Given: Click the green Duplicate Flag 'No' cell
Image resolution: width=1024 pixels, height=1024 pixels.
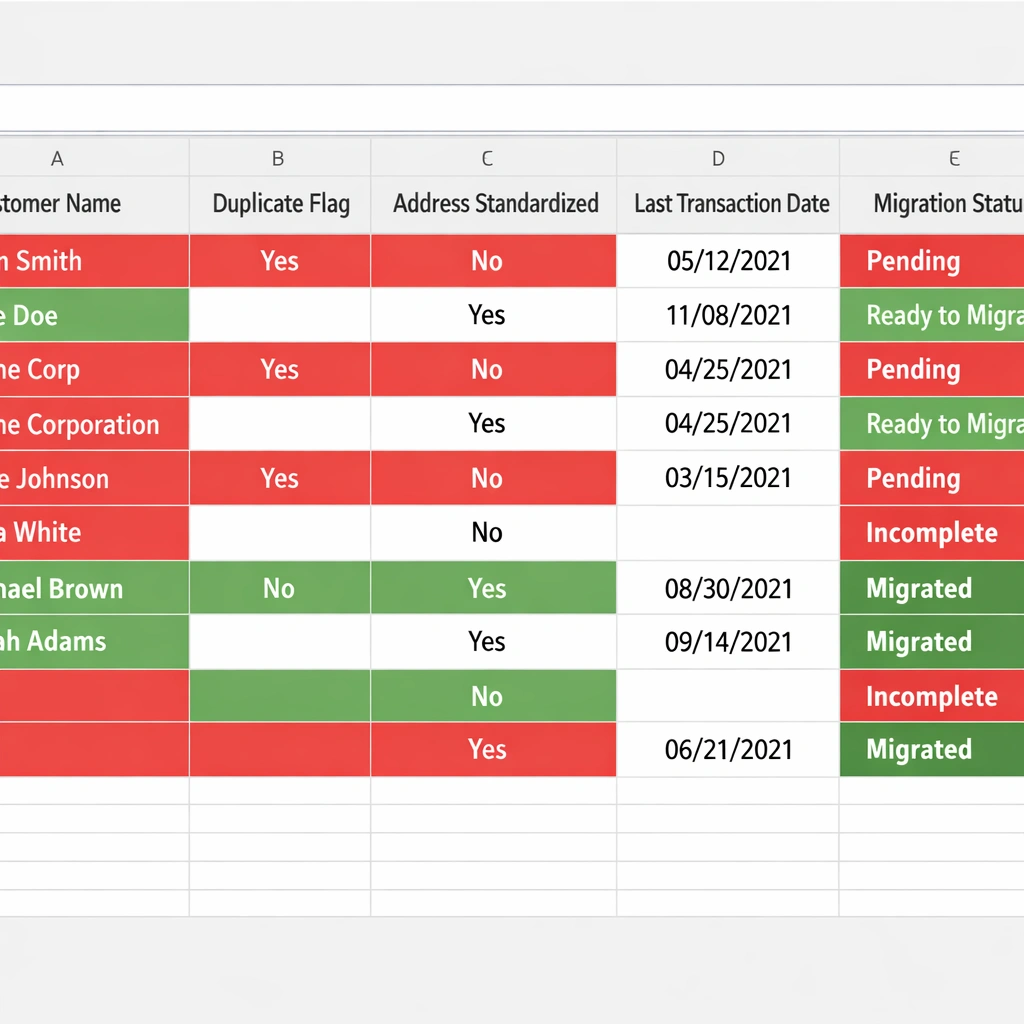Looking at the screenshot, I should coord(280,588).
